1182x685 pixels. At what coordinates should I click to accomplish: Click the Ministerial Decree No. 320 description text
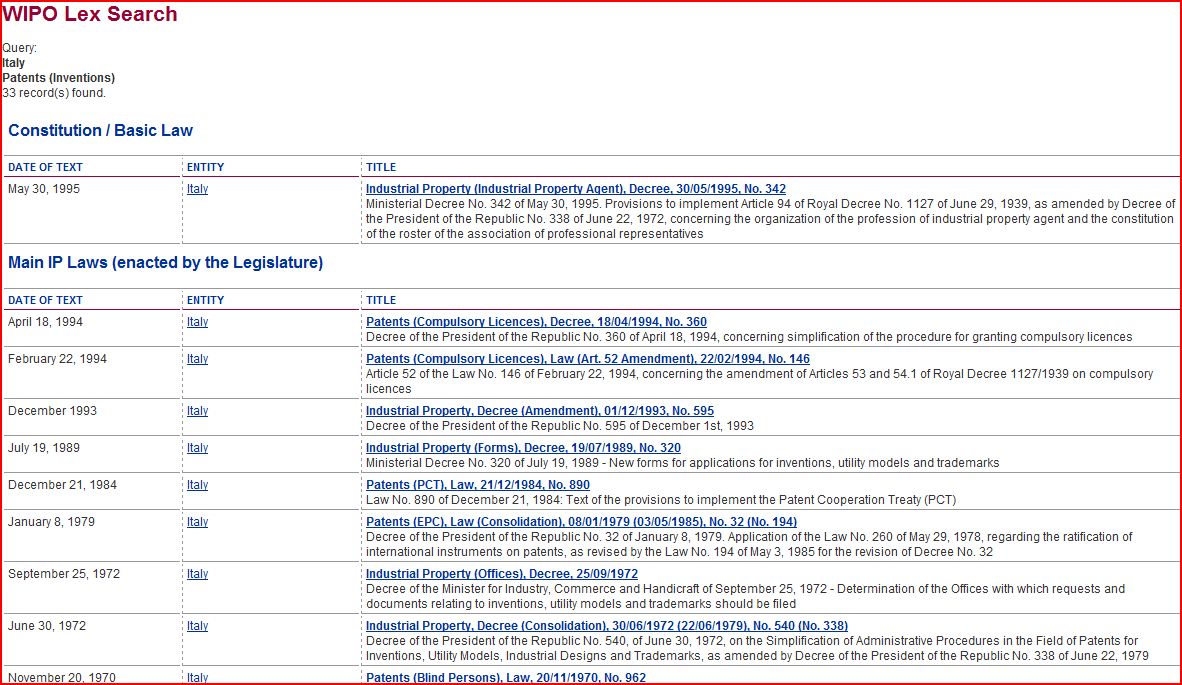[x=682, y=463]
